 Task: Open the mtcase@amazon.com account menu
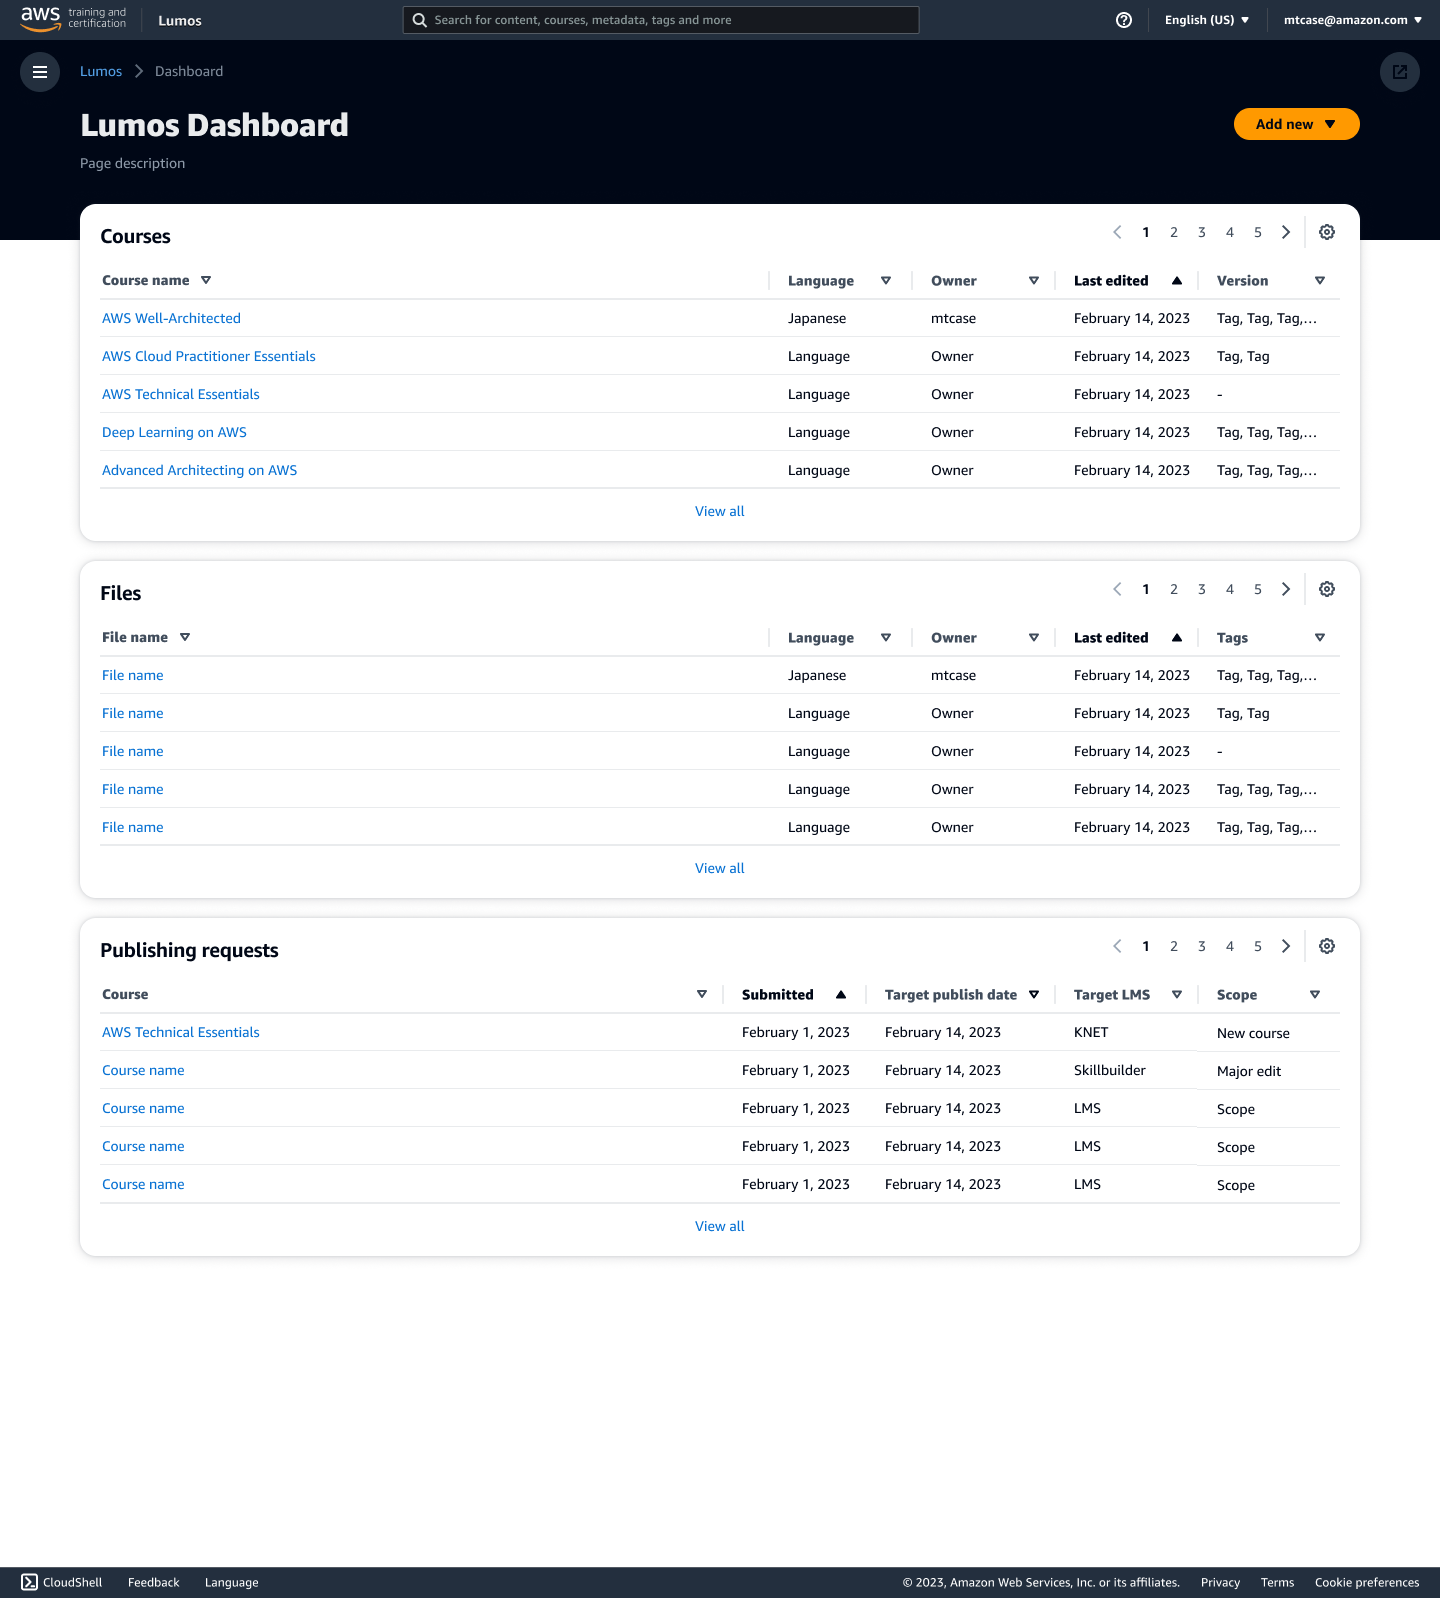click(1353, 20)
